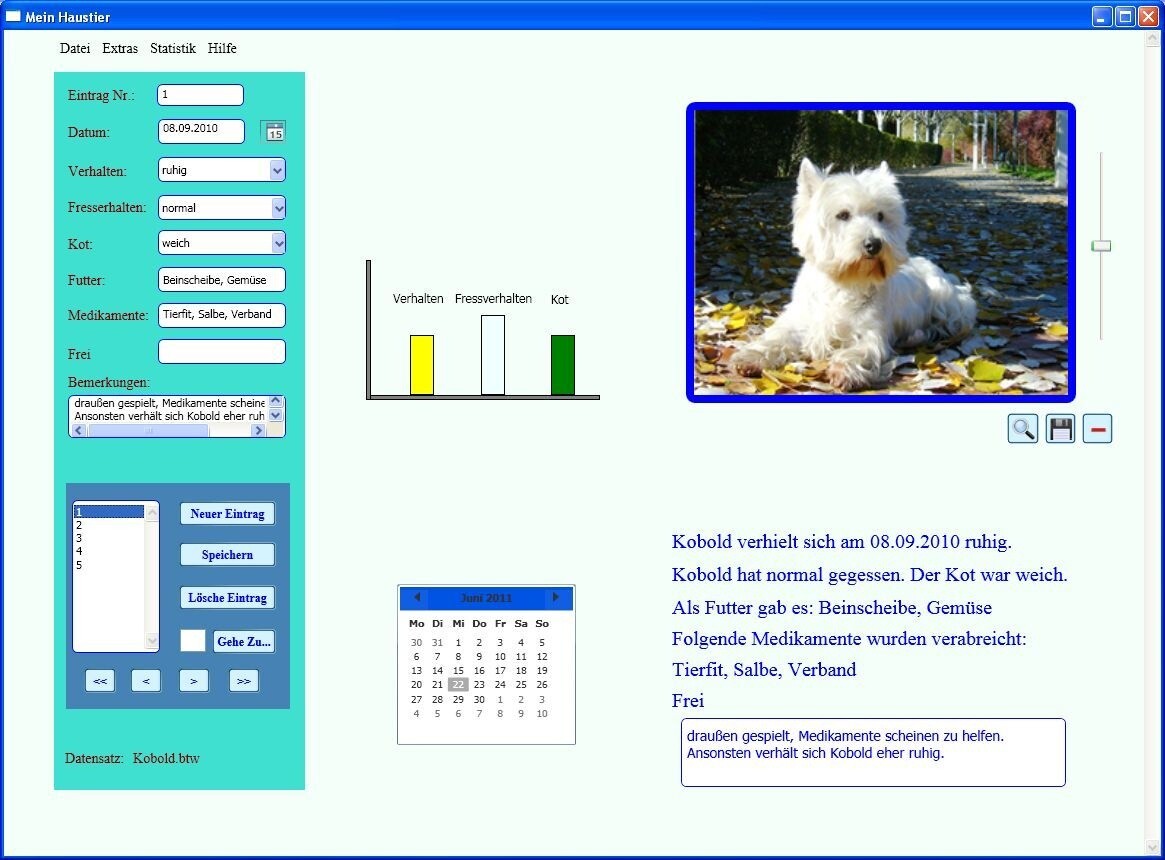This screenshot has width=1165, height=860.
Task: Go to next entry with > button
Action: tap(194, 681)
